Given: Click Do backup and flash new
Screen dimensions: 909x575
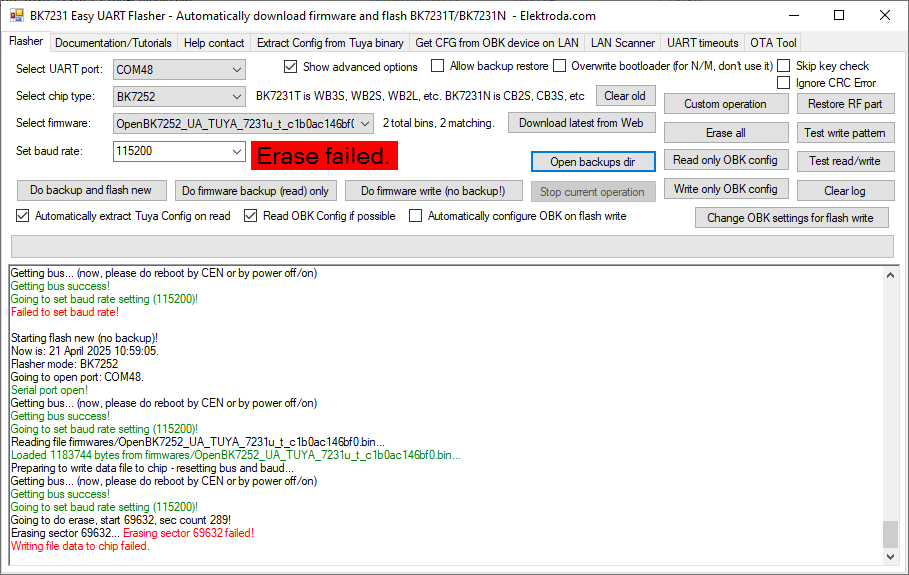Looking at the screenshot, I should (90, 190).
